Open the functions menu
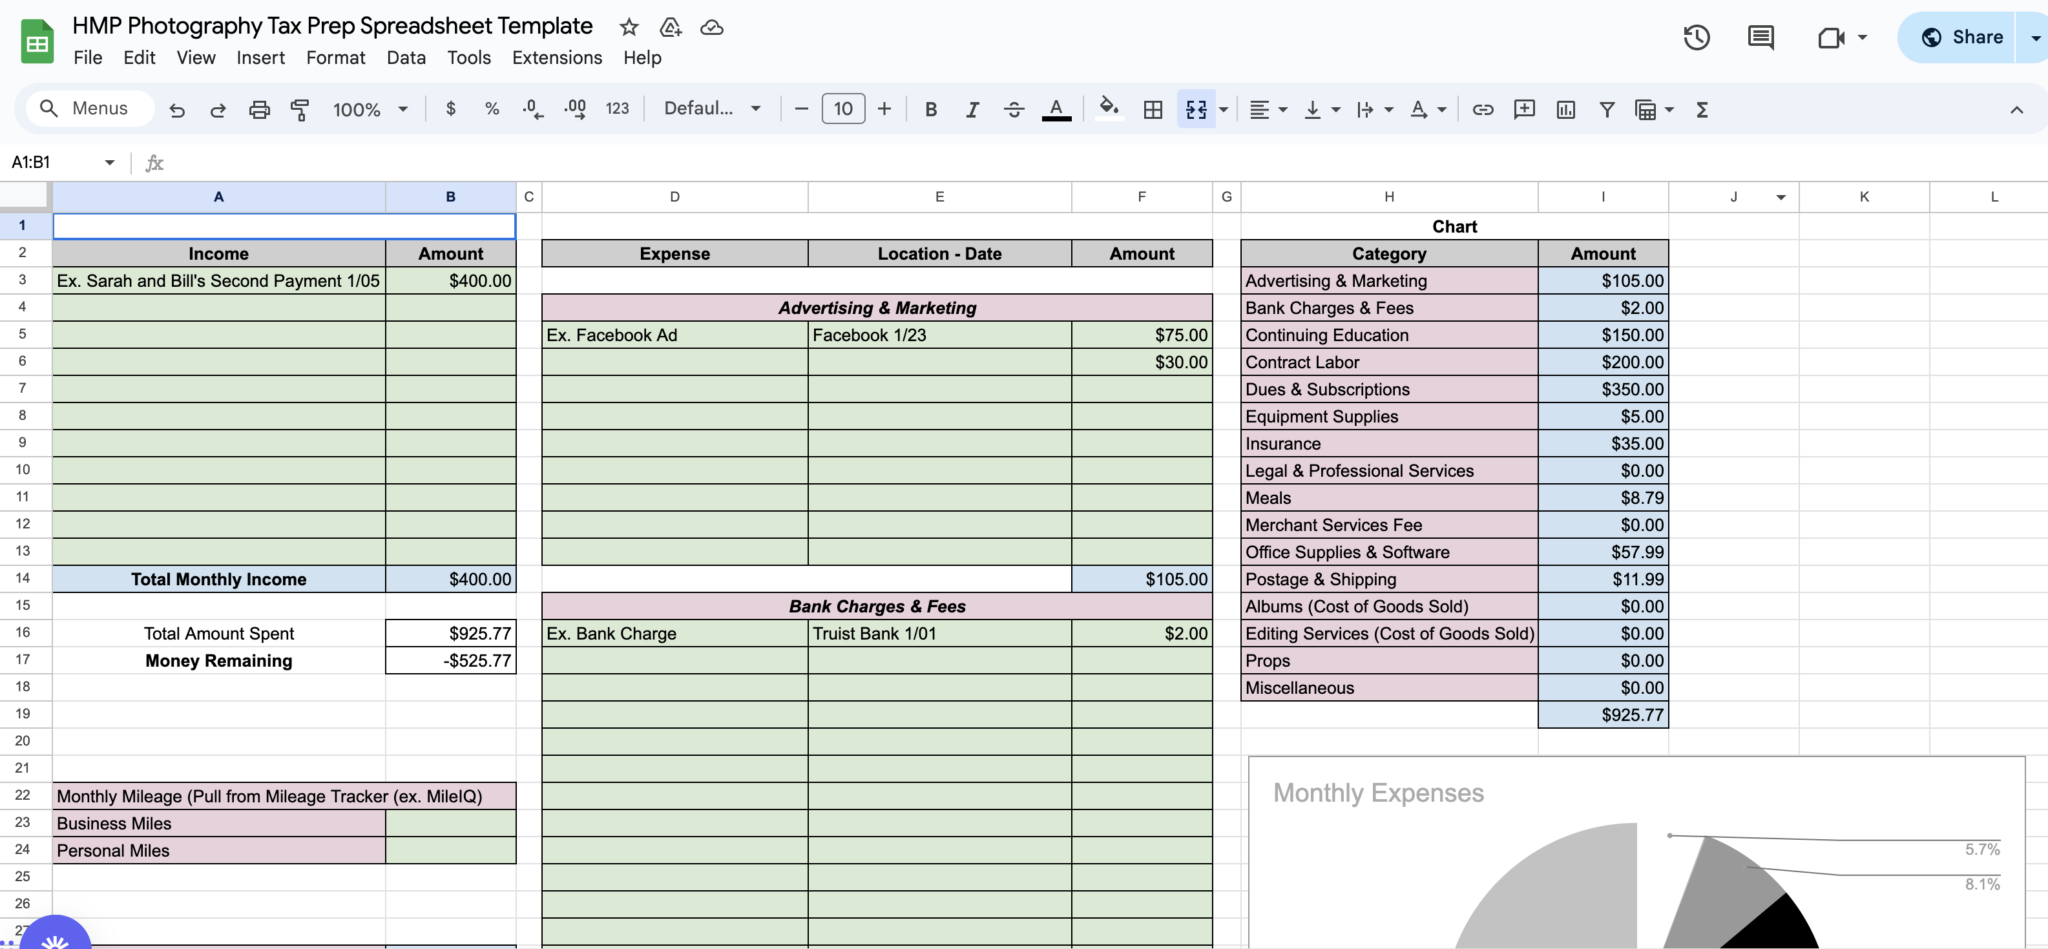 tap(1702, 108)
